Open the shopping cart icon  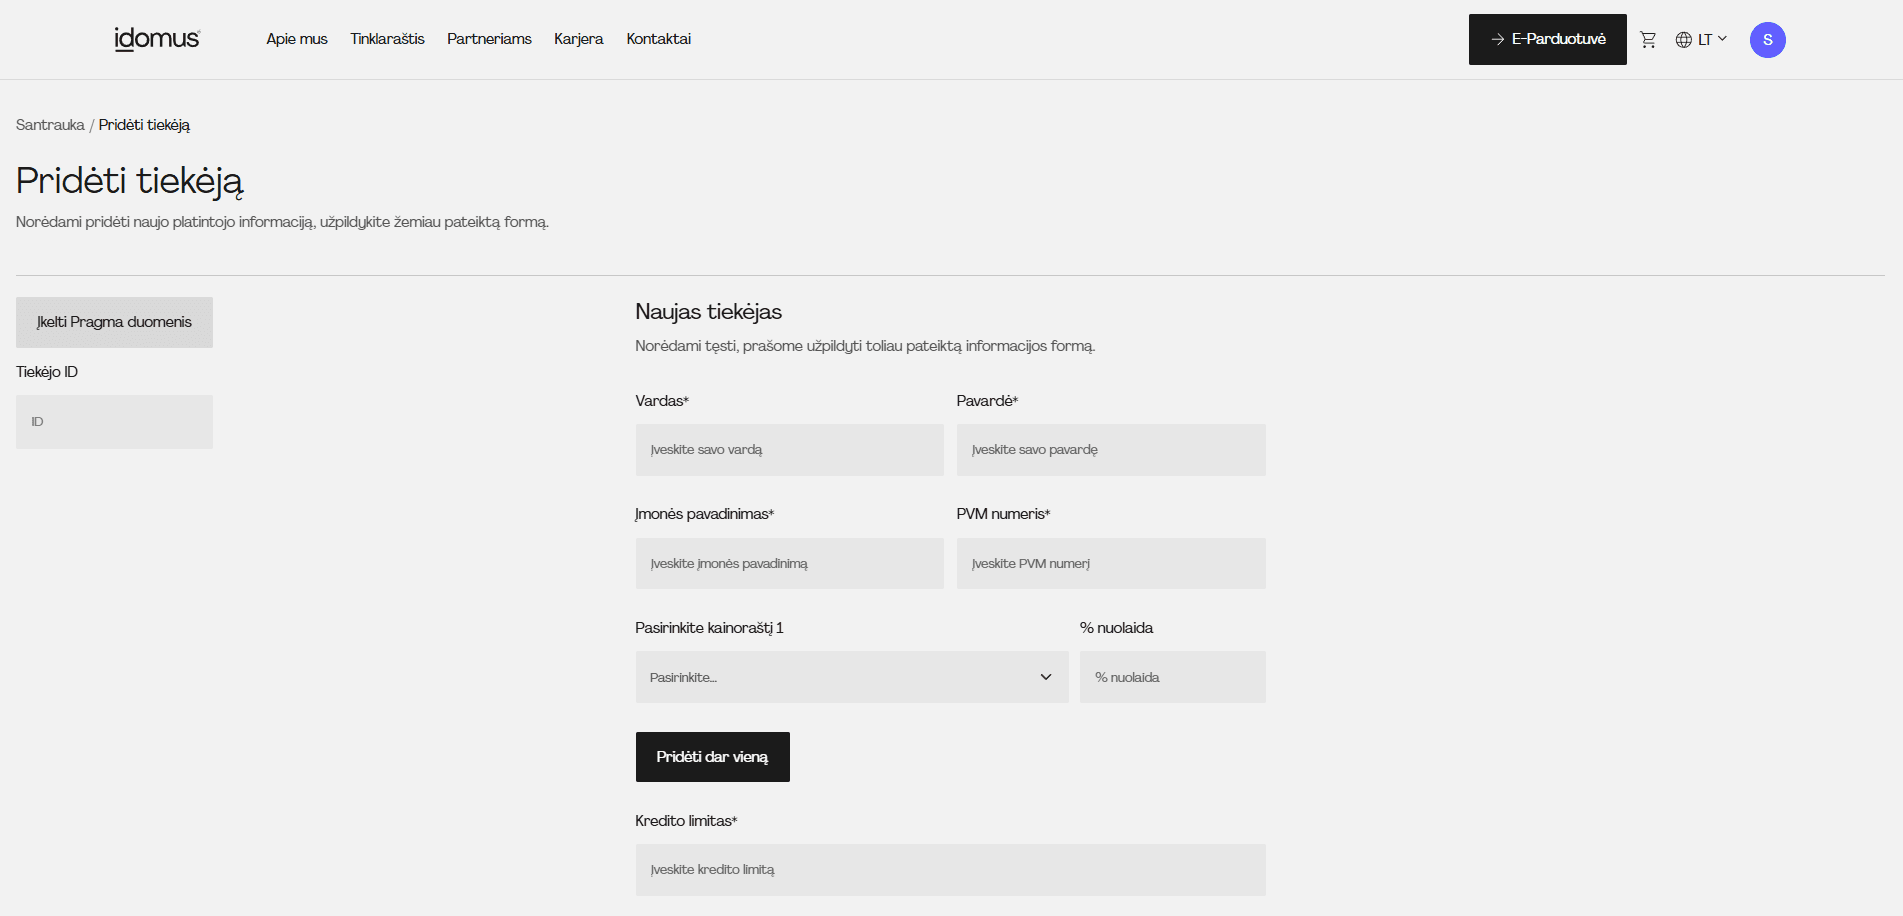point(1648,40)
